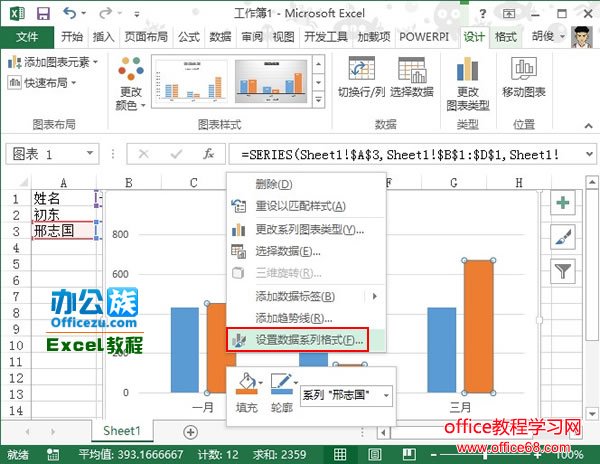
Task: Click the Fill paint bucket icon
Action: [x=246, y=384]
